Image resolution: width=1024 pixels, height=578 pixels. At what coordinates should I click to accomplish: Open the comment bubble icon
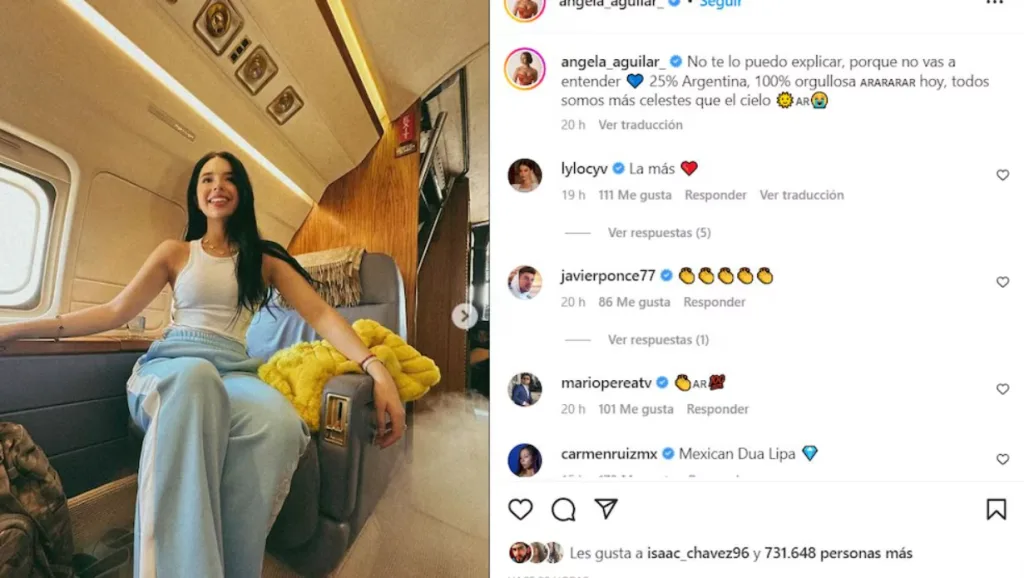563,509
